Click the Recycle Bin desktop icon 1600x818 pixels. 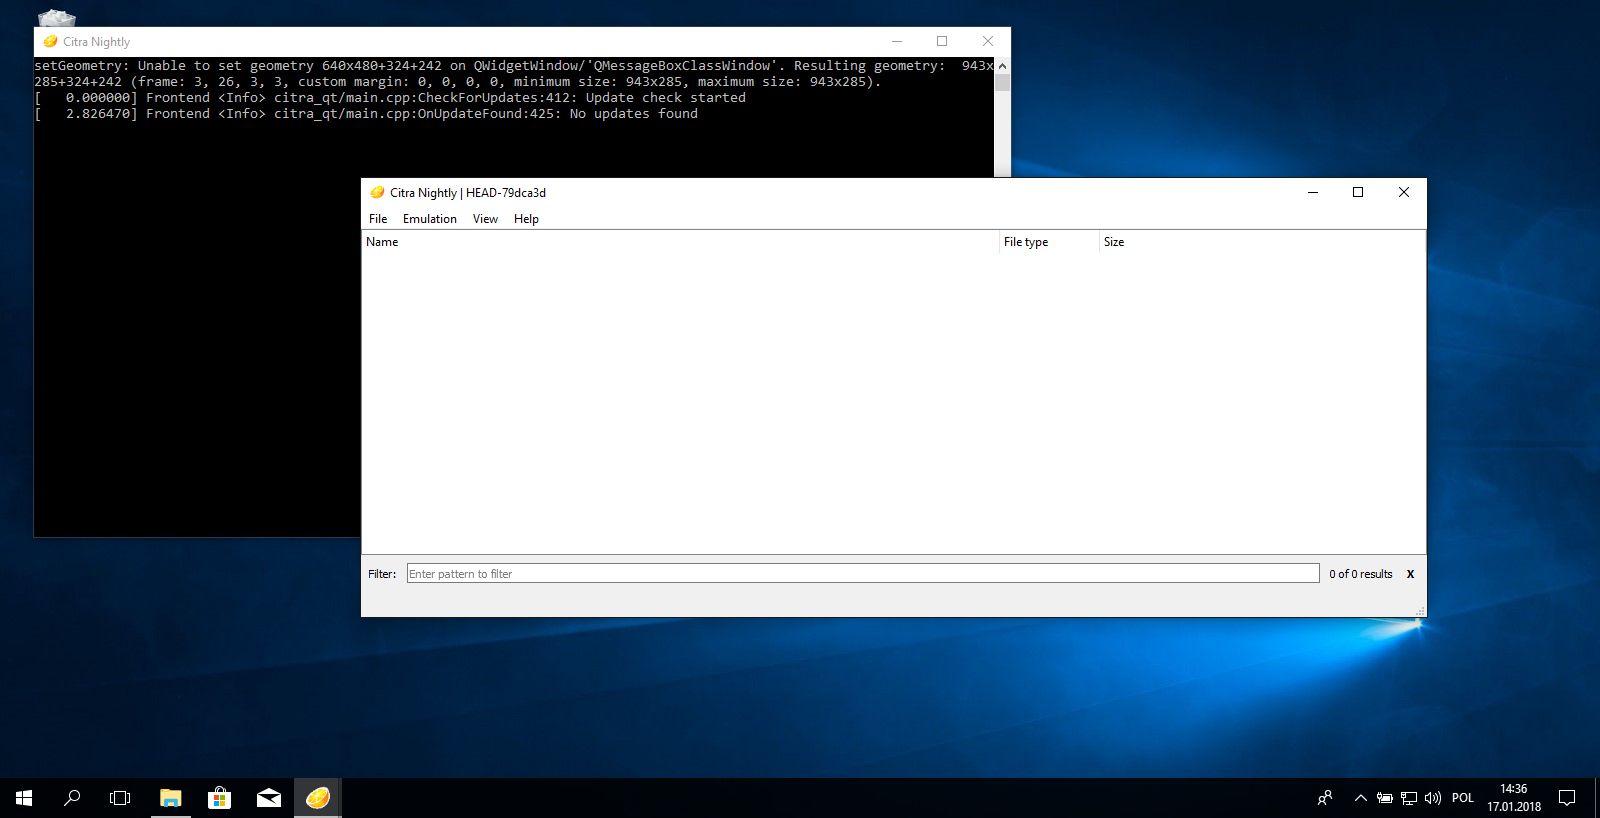point(56,17)
